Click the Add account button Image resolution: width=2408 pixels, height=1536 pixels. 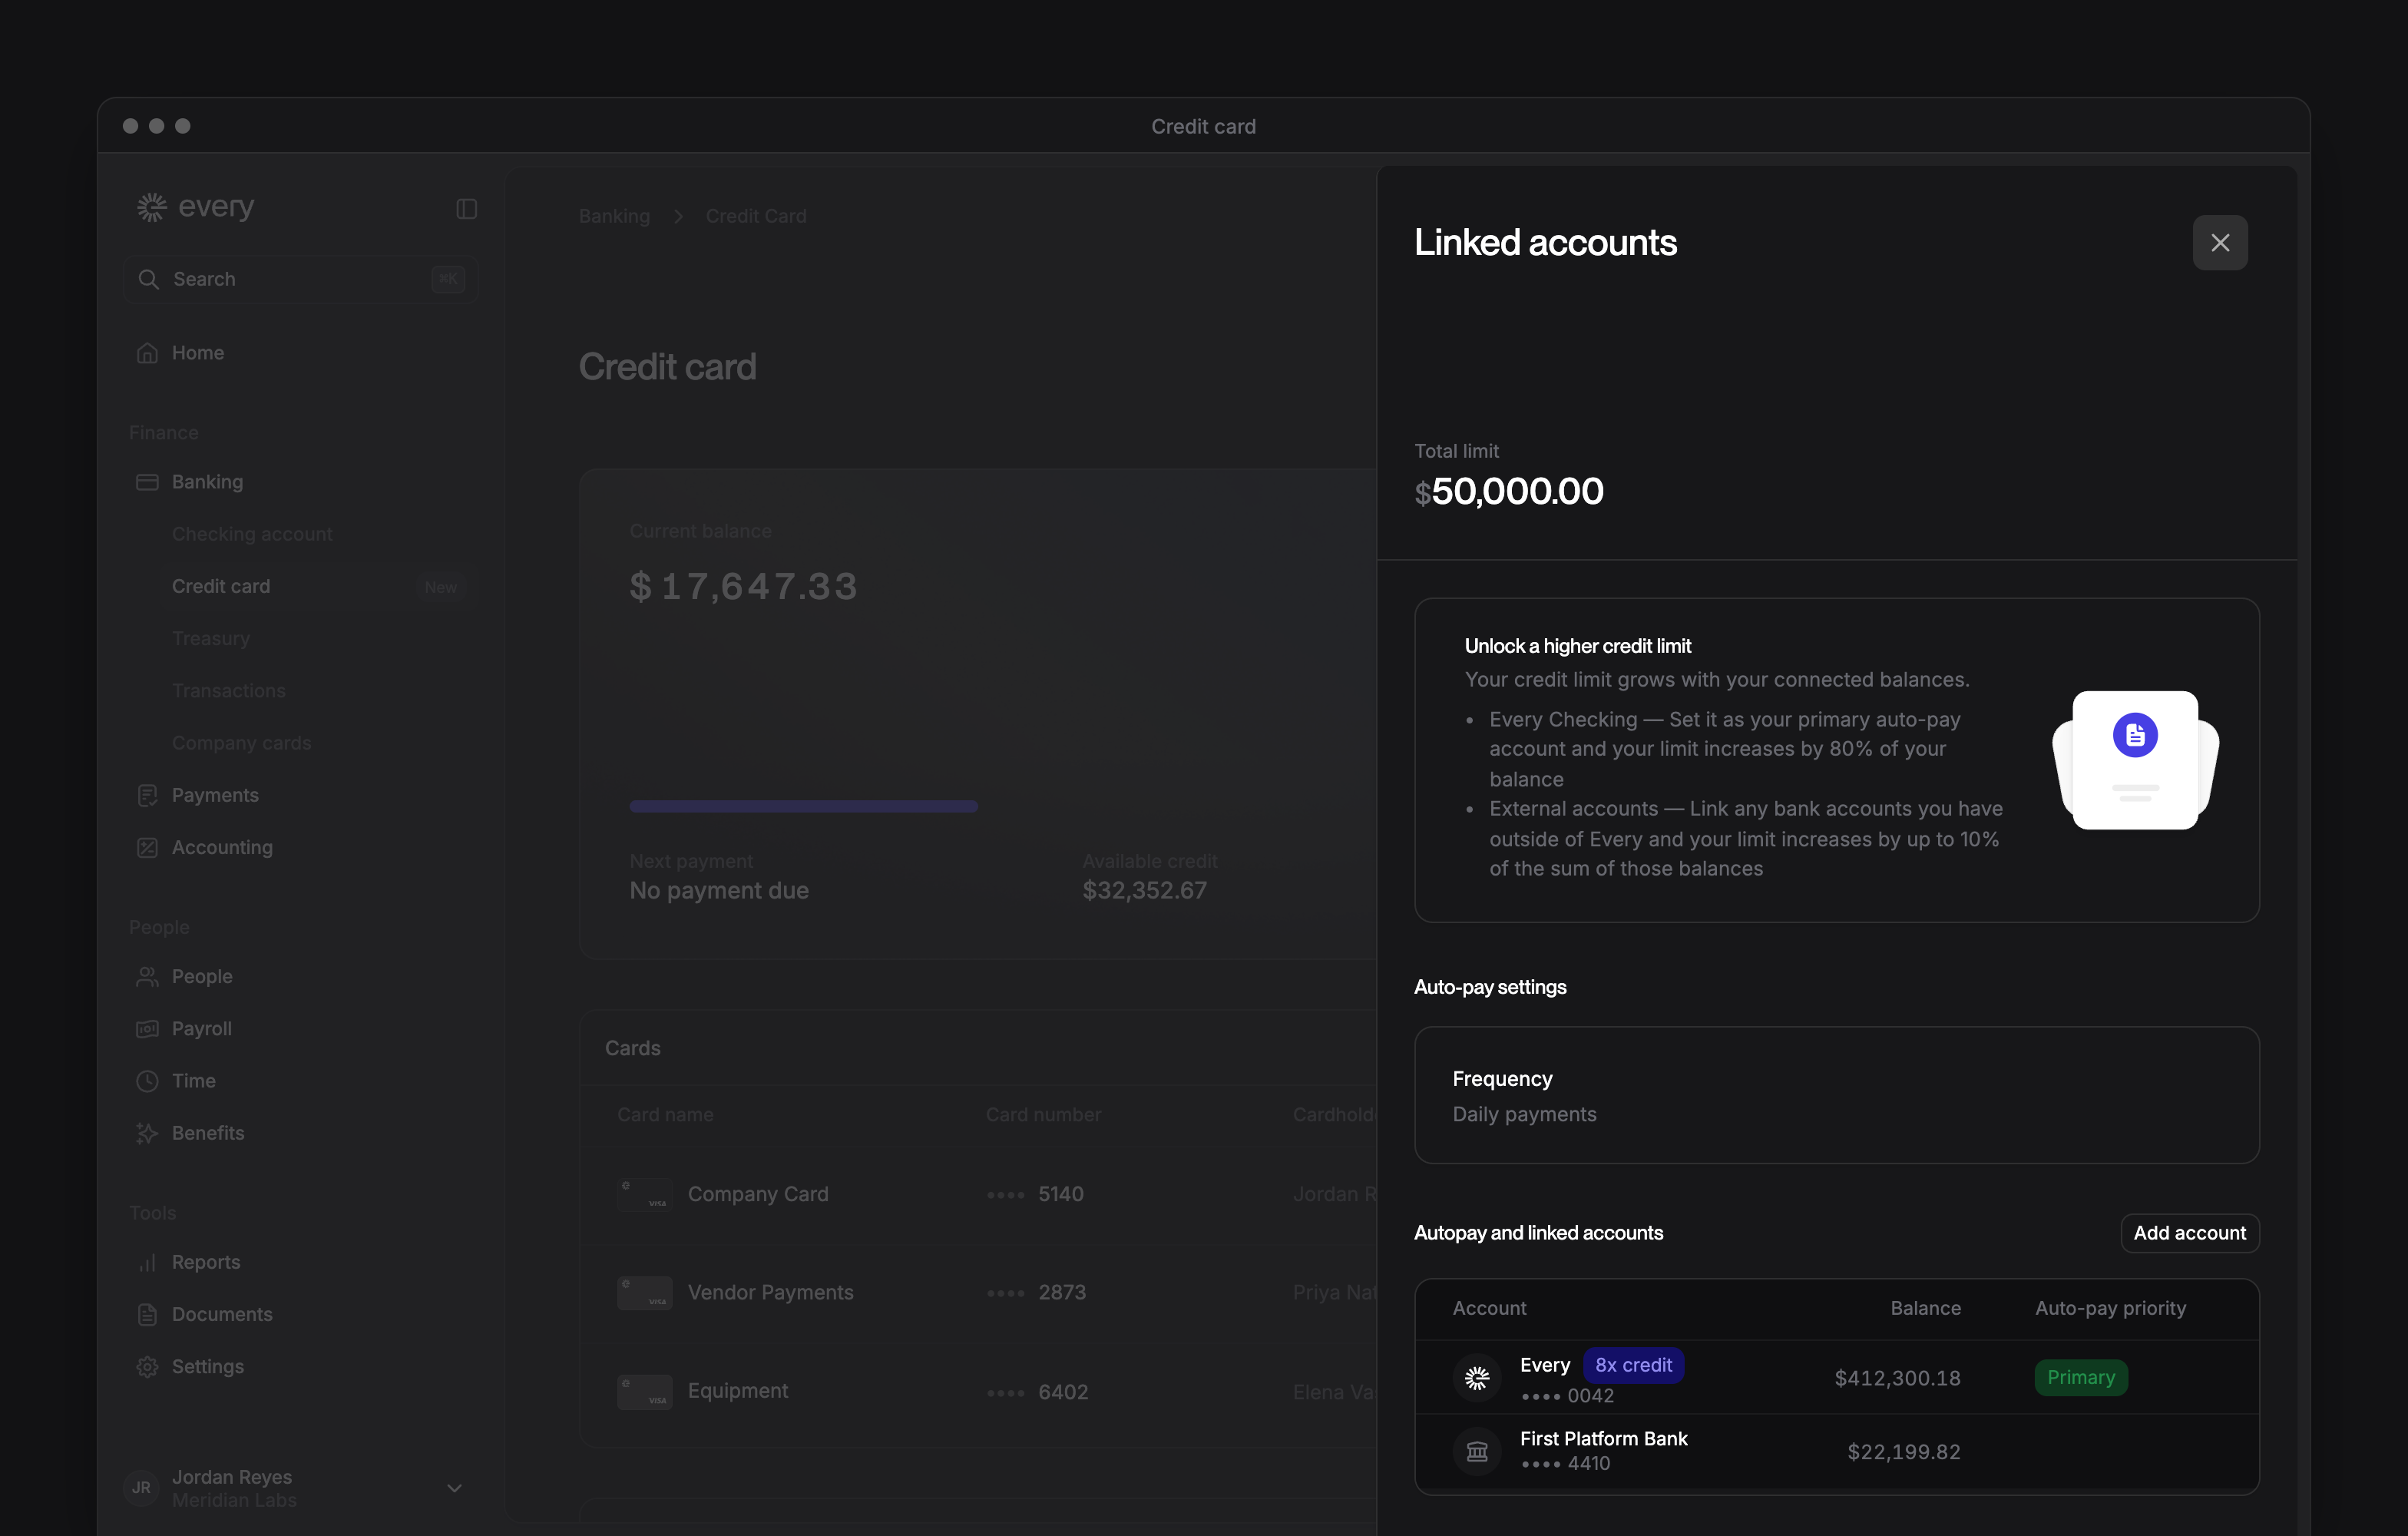click(x=2189, y=1233)
